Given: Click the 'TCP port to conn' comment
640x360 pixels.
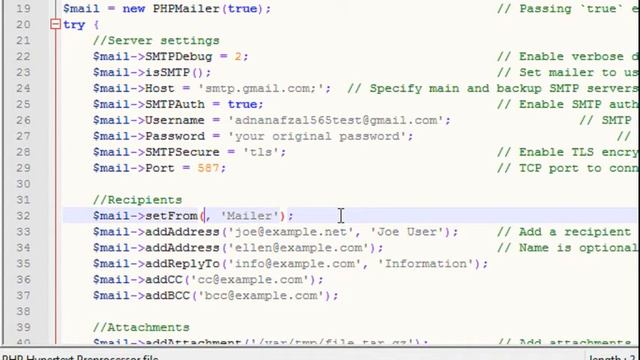Looking at the screenshot, I should [567, 168].
